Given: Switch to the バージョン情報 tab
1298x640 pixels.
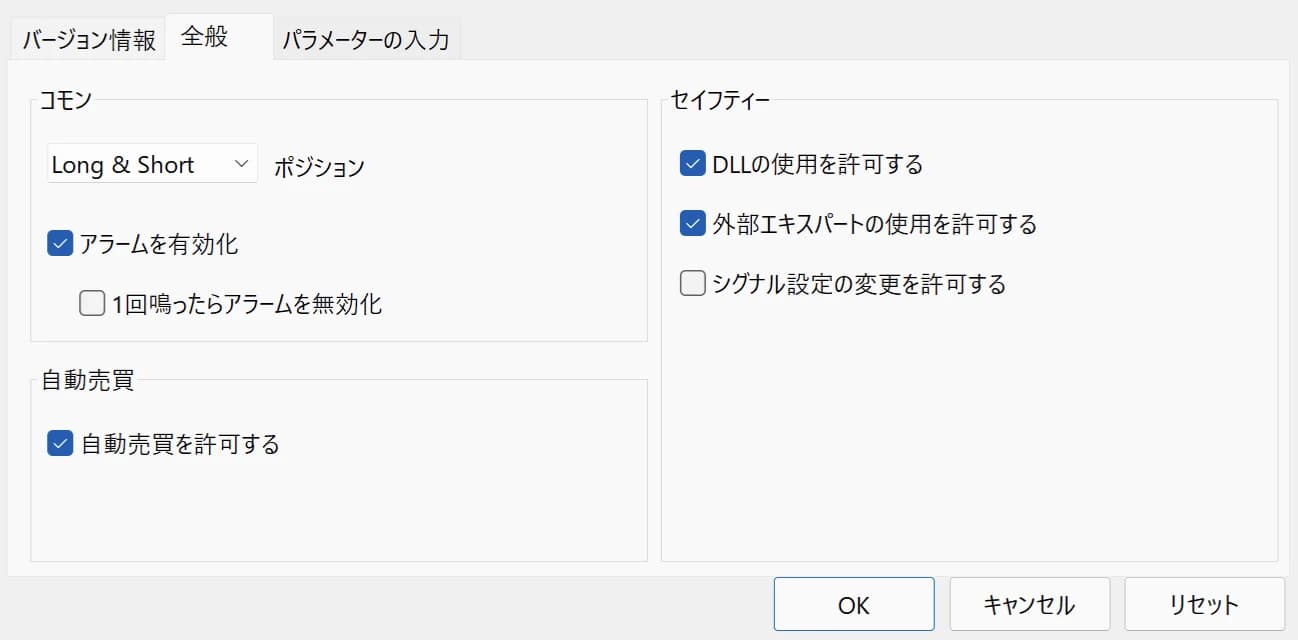Looking at the screenshot, I should tap(89, 41).
